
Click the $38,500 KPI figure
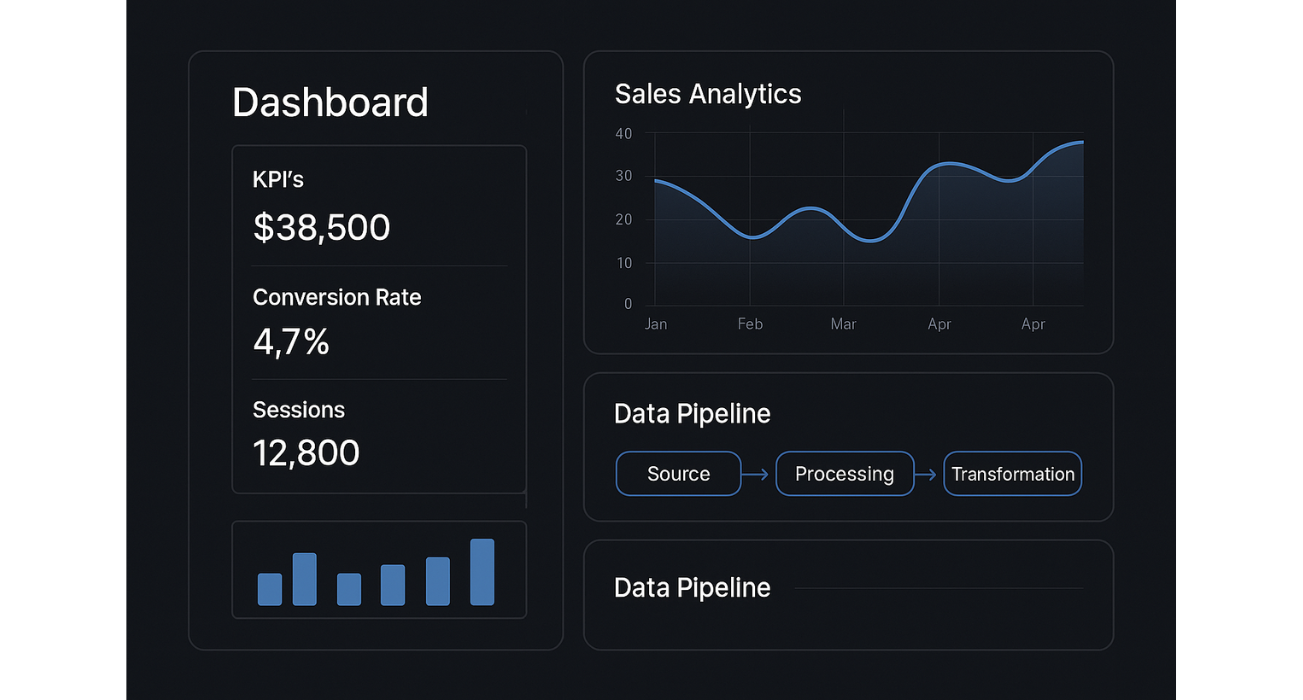pyautogui.click(x=321, y=226)
